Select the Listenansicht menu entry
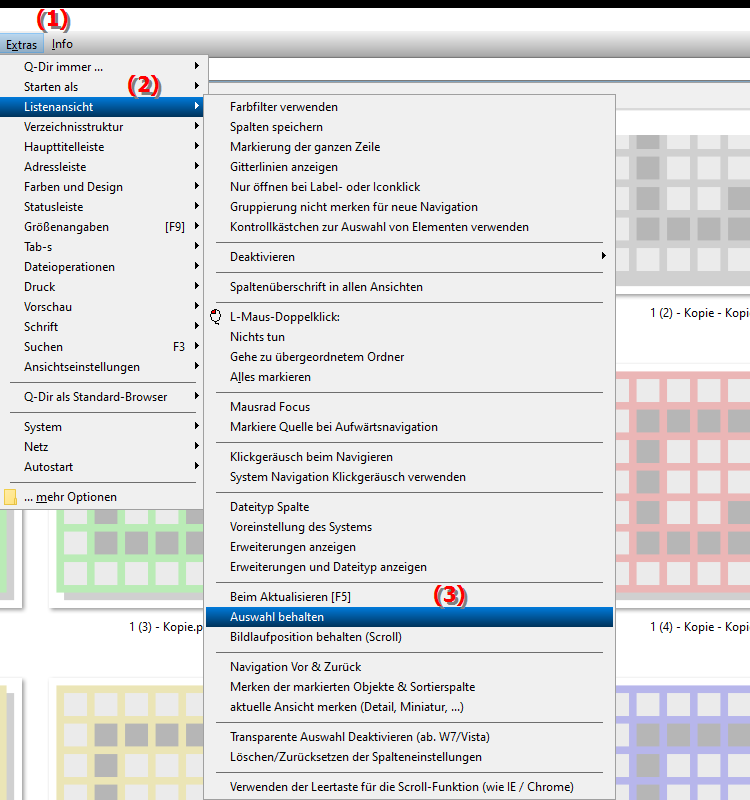The image size is (750, 800). point(102,107)
